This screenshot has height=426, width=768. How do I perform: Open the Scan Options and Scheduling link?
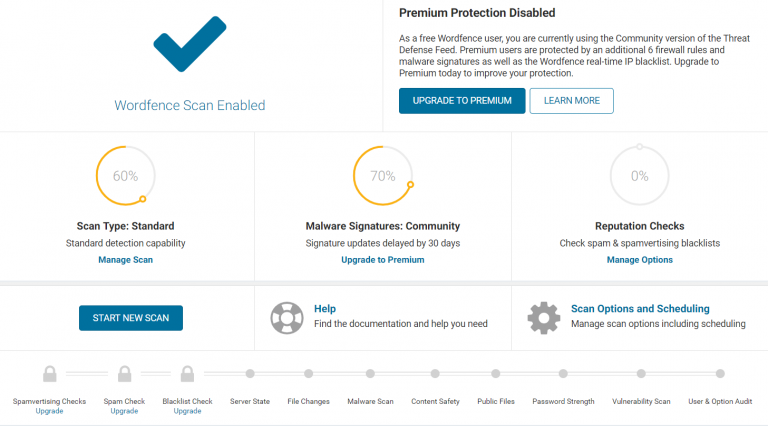[x=640, y=308]
